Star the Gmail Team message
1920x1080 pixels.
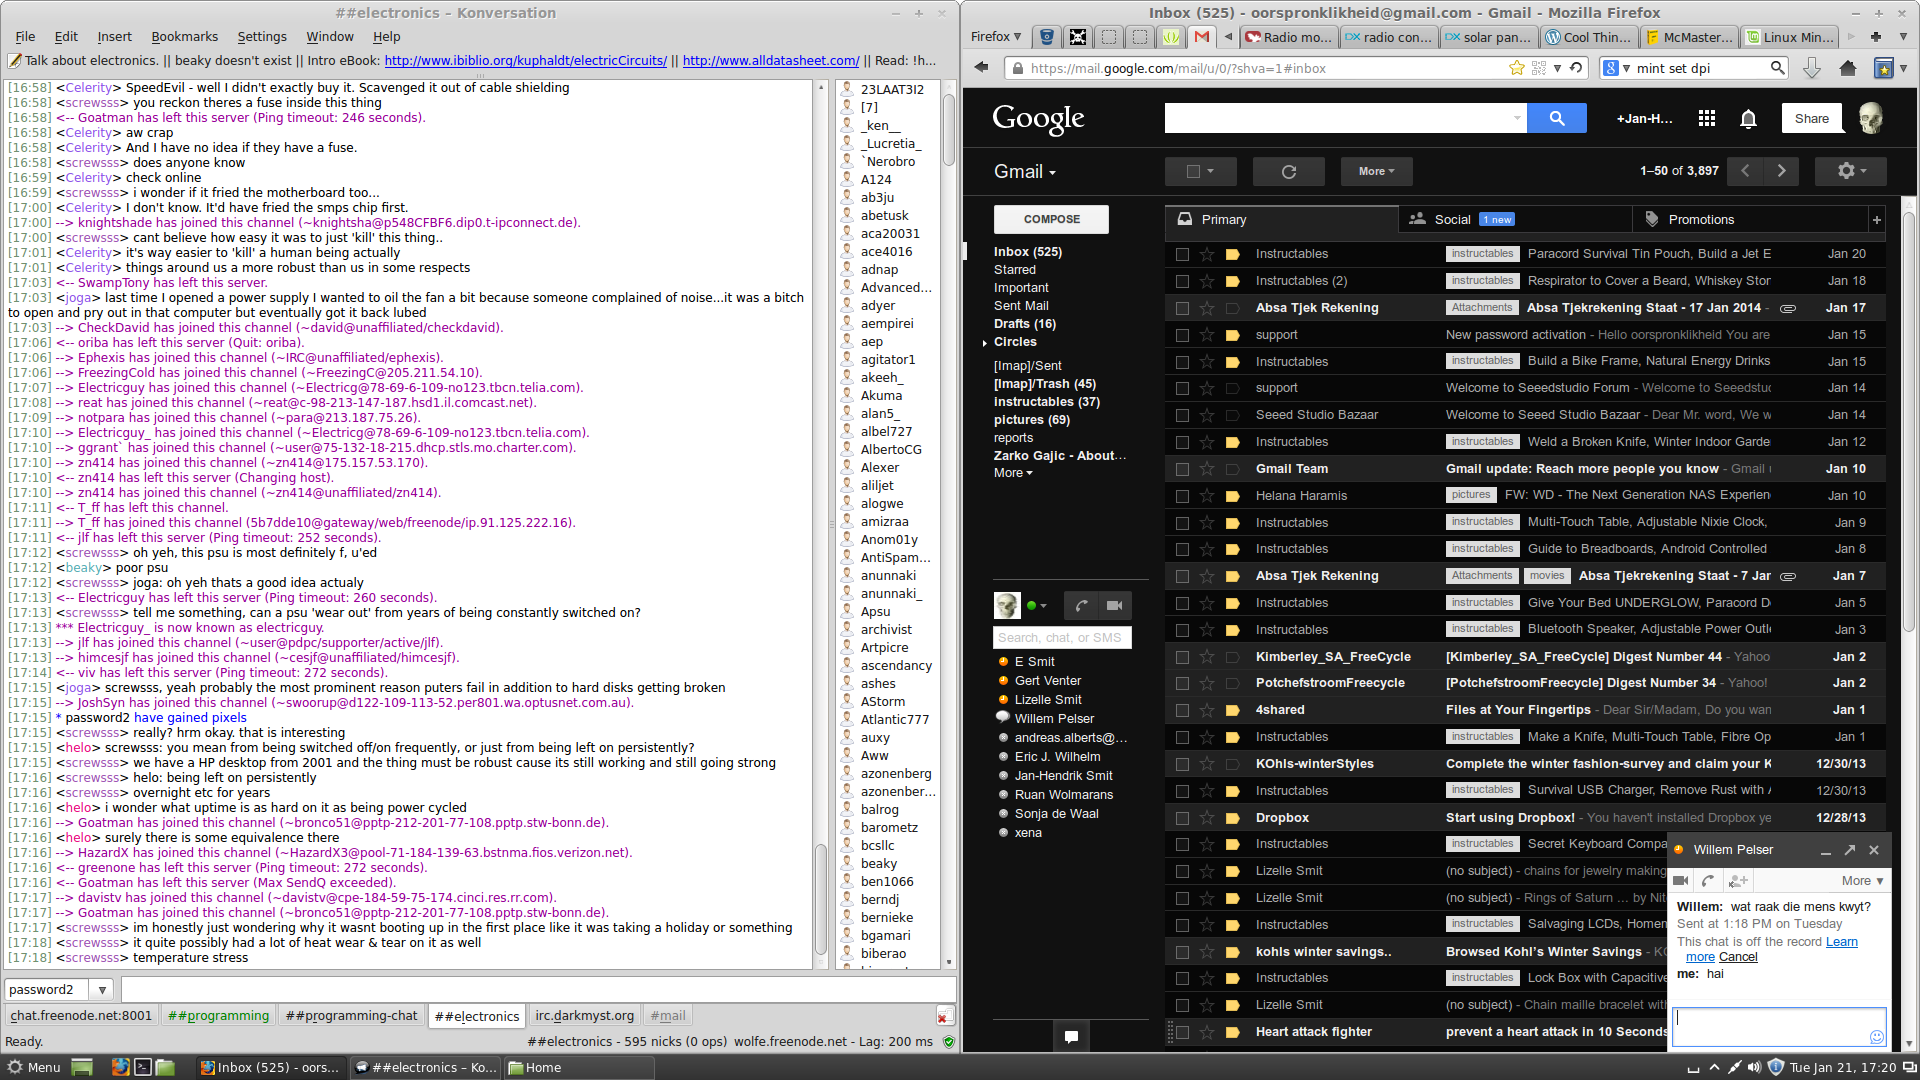pyautogui.click(x=1207, y=469)
